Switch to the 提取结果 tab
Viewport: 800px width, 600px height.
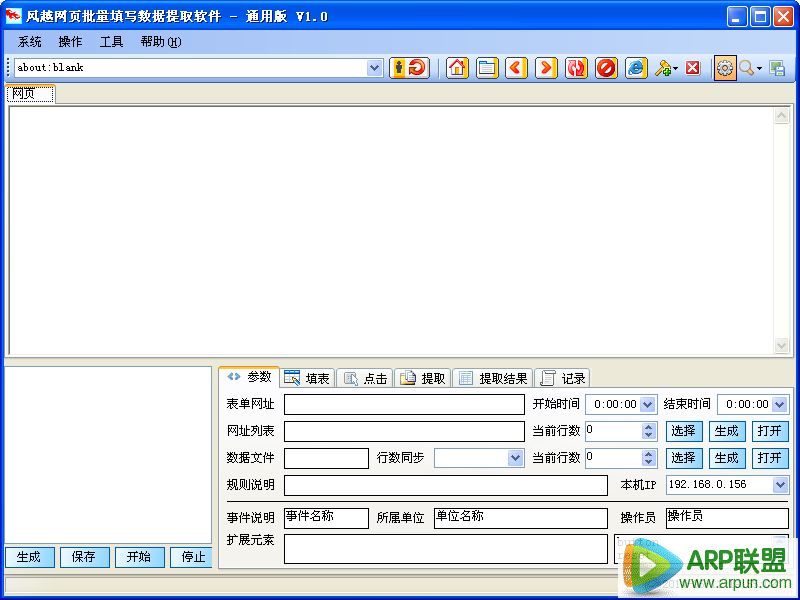click(x=493, y=378)
